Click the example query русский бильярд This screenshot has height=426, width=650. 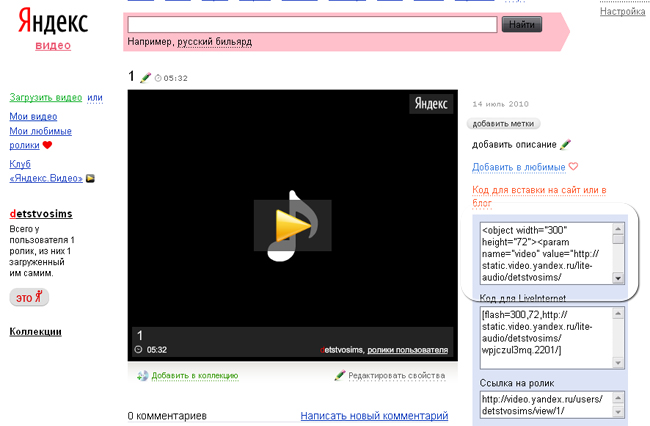tap(214, 42)
